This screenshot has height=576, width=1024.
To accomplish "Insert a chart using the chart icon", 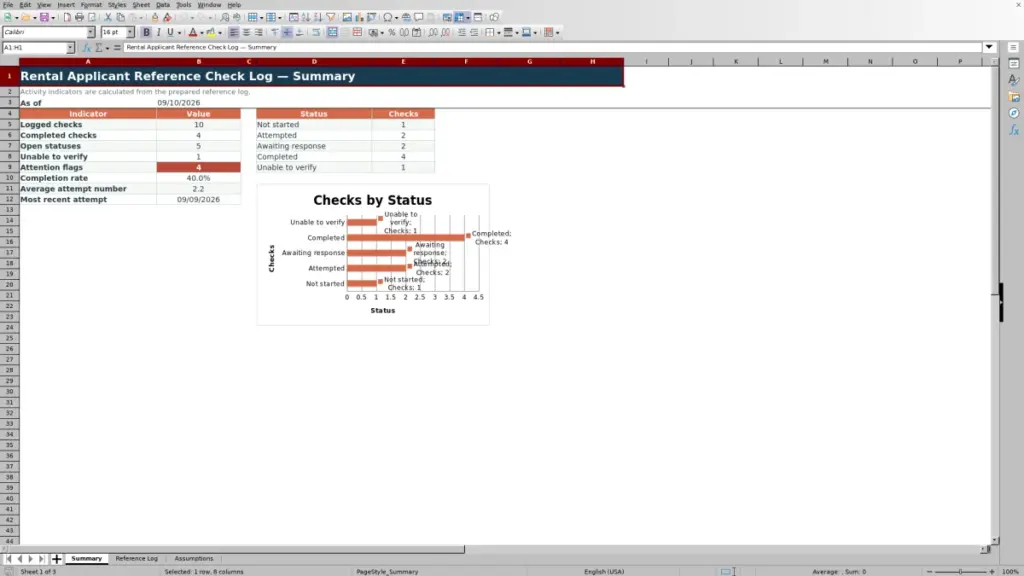I will [359, 17].
